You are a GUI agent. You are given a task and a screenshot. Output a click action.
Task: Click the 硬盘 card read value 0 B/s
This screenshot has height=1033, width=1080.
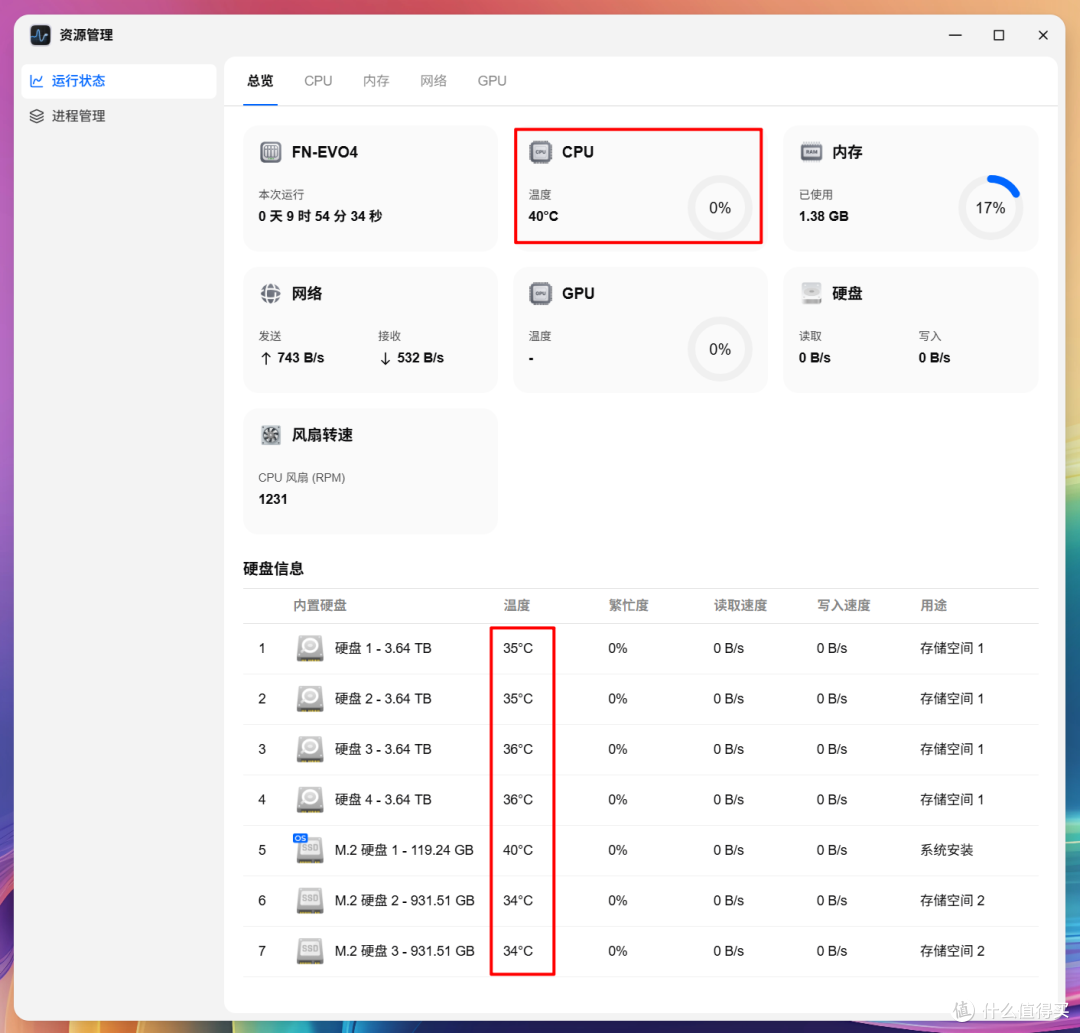pos(814,358)
